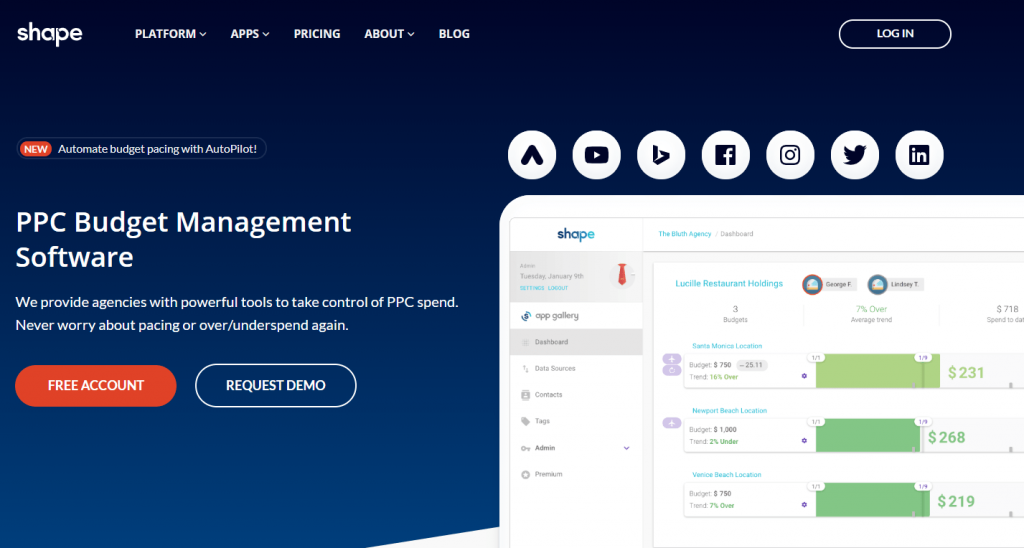The height and width of the screenshot is (548, 1024).
Task: Click Santa Monica autopilot plane icon
Action: (x=672, y=359)
